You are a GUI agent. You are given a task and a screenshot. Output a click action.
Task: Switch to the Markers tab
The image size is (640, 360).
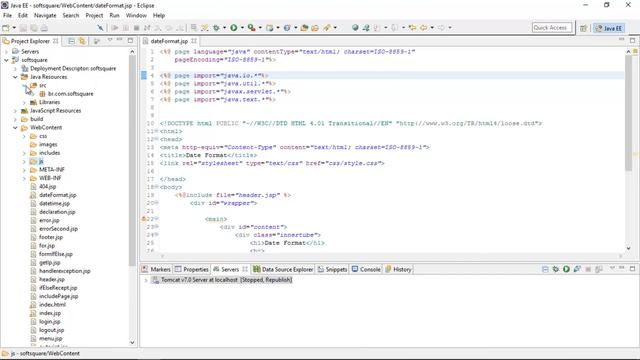(156, 269)
